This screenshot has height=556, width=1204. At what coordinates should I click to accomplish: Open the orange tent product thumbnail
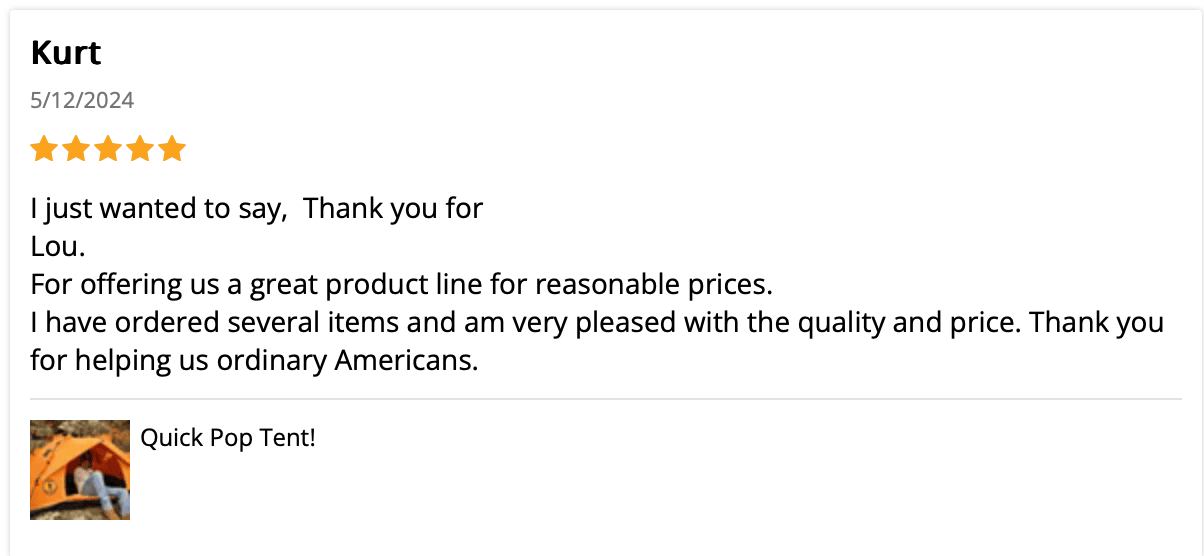80,470
